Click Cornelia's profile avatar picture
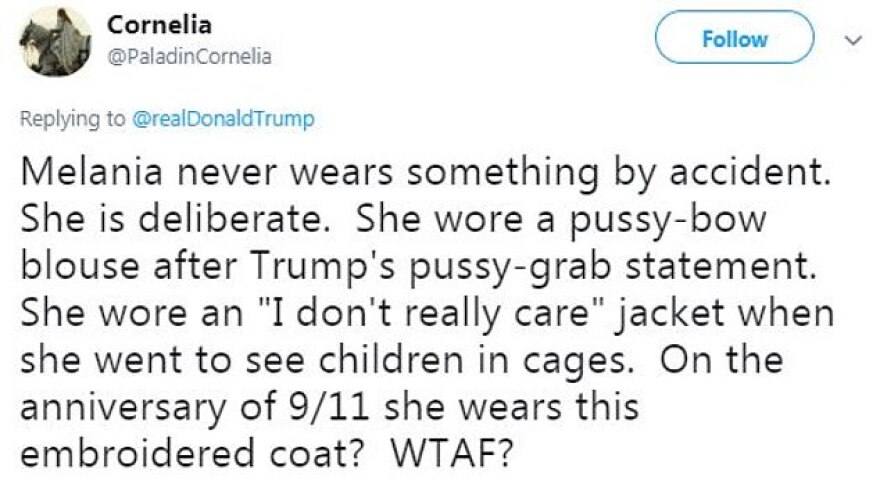Image resolution: width=880 pixels, height=487 pixels. tap(57, 40)
